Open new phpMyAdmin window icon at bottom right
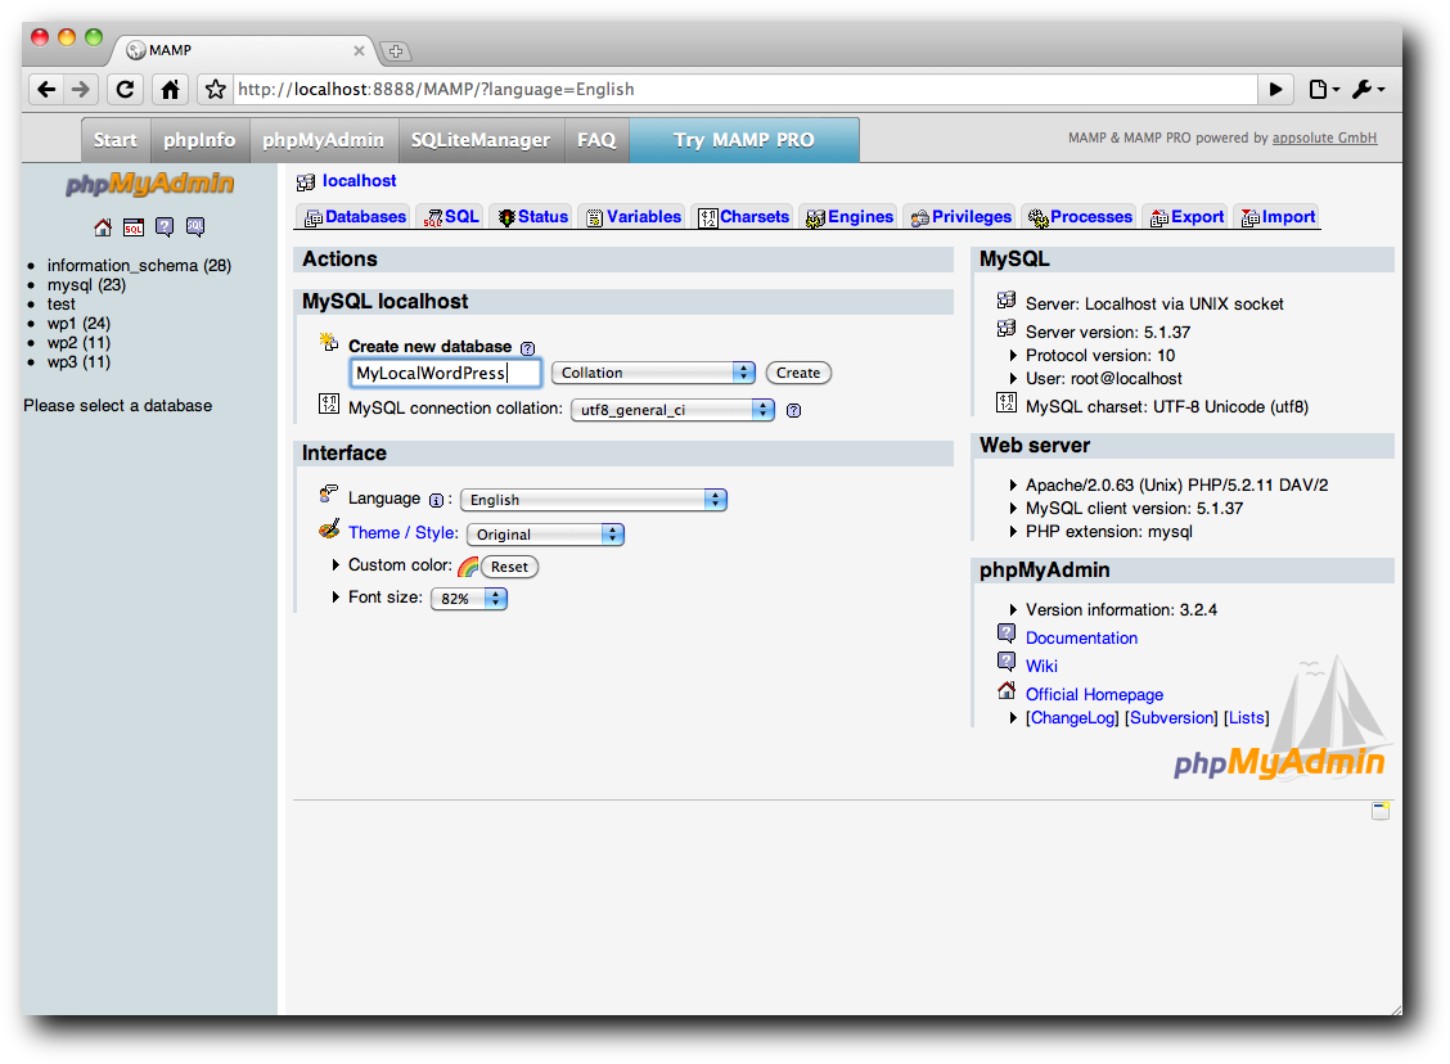 pos(1381,810)
